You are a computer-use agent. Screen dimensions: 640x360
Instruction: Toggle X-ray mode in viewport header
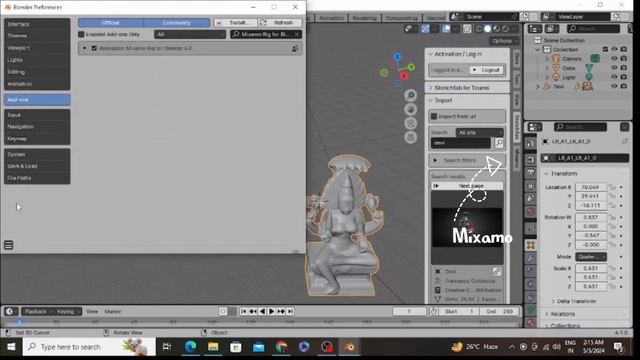point(467,29)
